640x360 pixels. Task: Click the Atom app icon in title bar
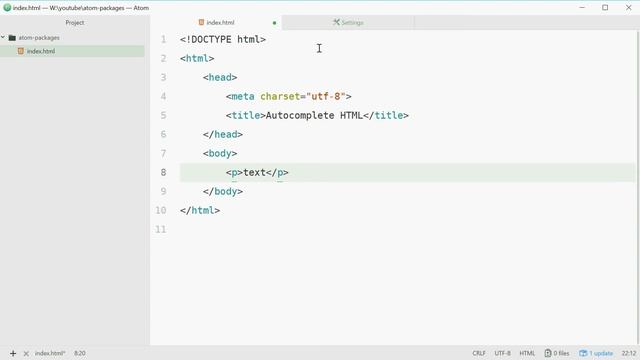[7, 7]
